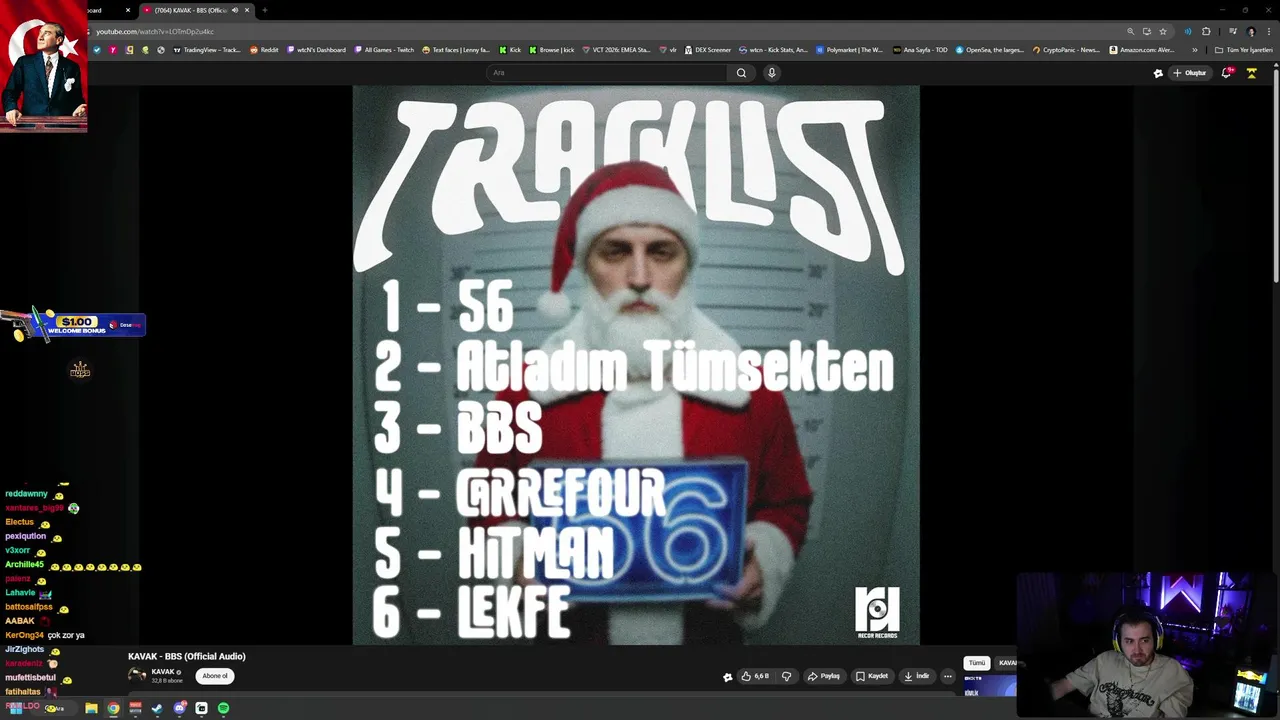Like the KAVAK - BBS video
The height and width of the screenshot is (720, 1280).
pos(754,676)
